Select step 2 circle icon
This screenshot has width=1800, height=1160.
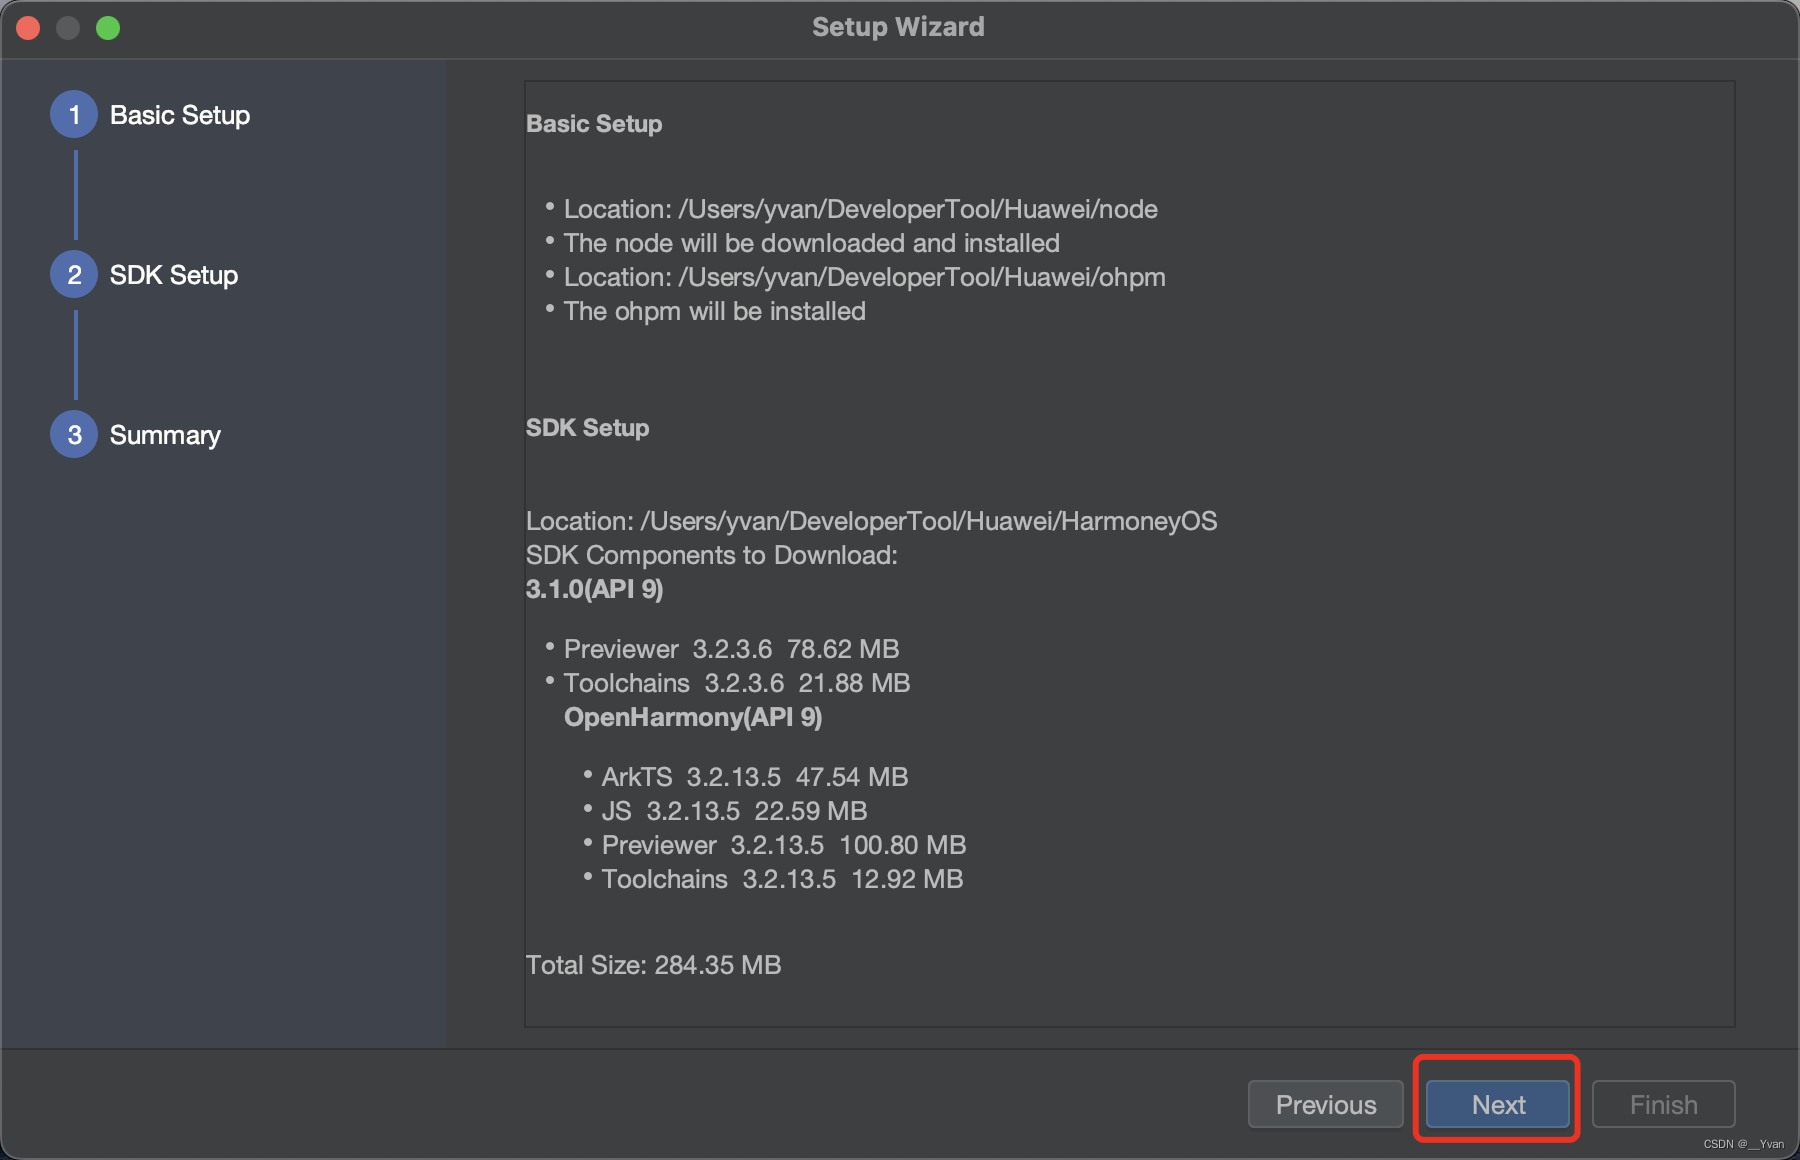[x=74, y=275]
